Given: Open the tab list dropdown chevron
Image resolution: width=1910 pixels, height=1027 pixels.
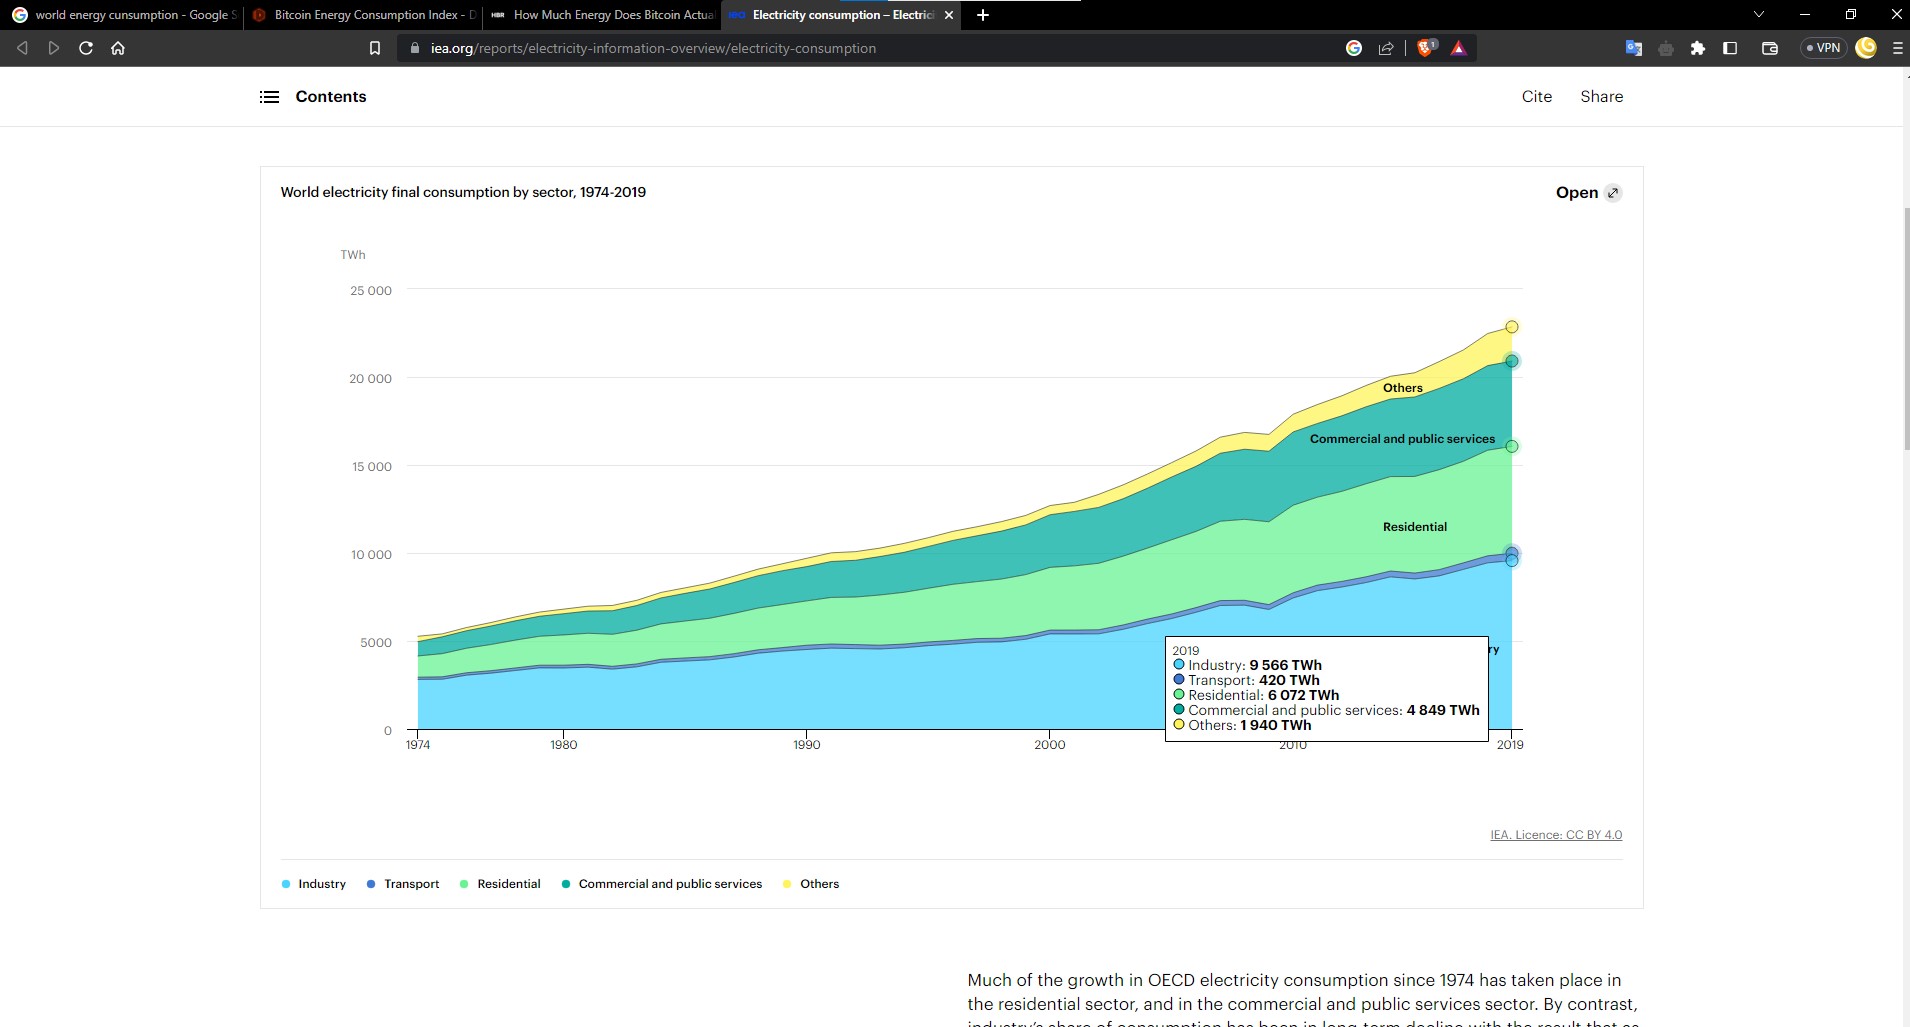Looking at the screenshot, I should coord(1759,14).
